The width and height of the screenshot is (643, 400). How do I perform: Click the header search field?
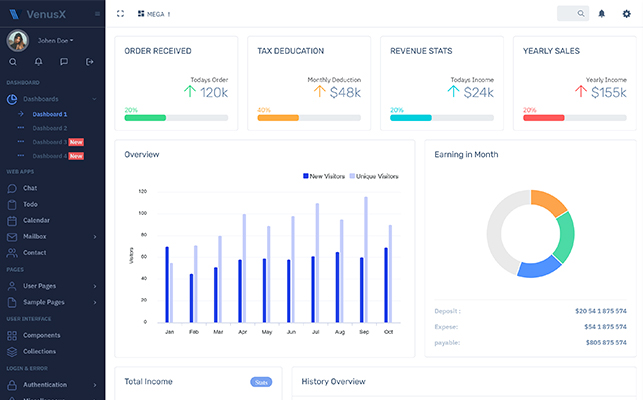[x=573, y=14]
